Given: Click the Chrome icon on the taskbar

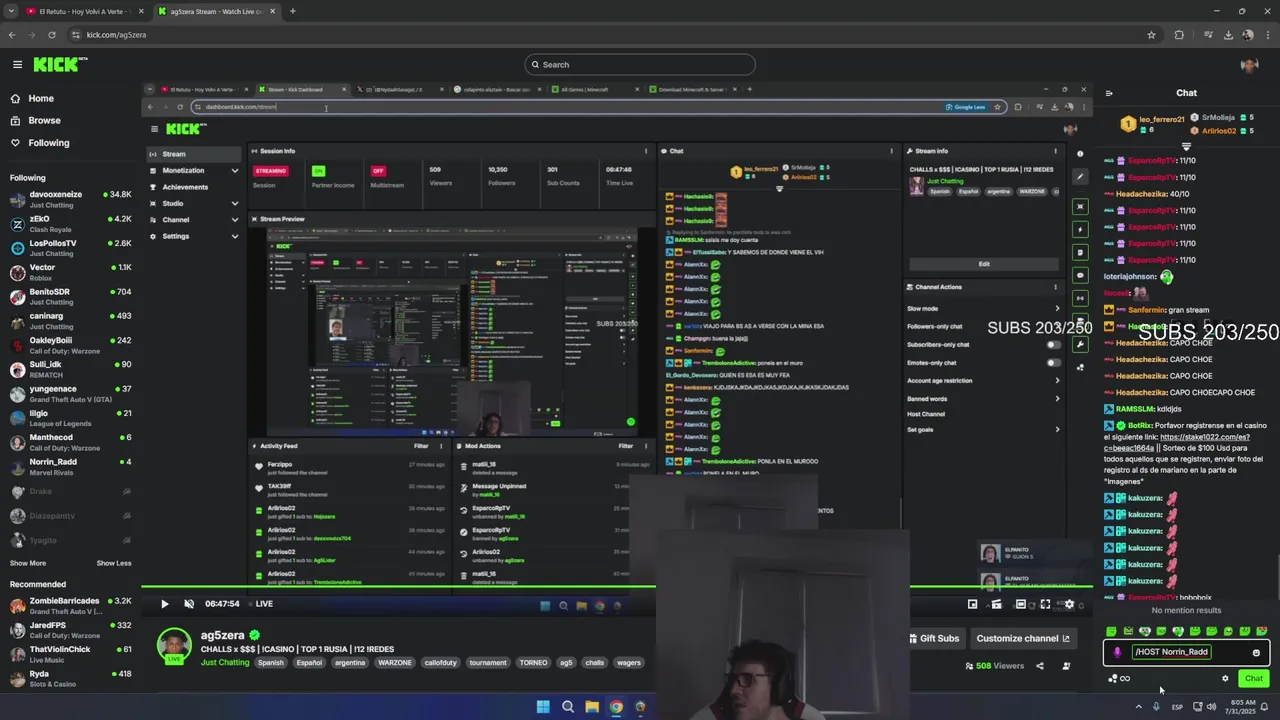Looking at the screenshot, I should [x=616, y=707].
